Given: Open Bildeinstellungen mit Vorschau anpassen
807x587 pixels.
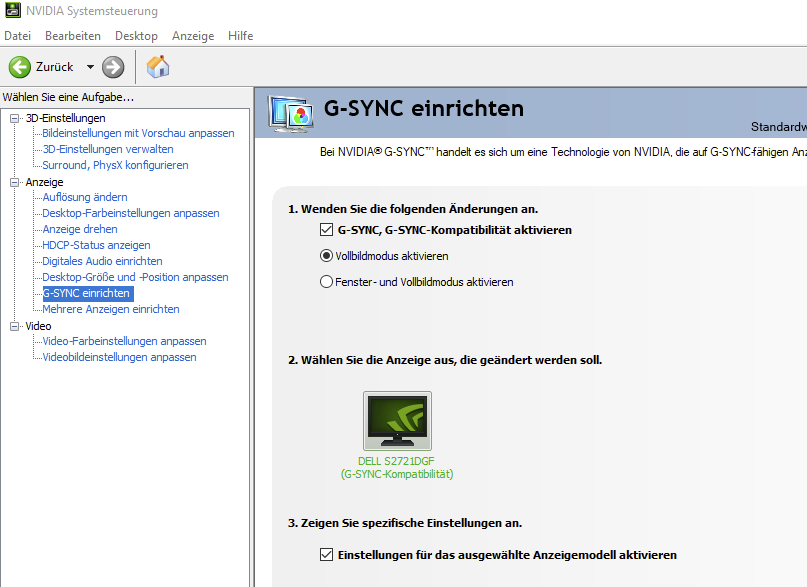Looking at the screenshot, I should click(x=138, y=133).
